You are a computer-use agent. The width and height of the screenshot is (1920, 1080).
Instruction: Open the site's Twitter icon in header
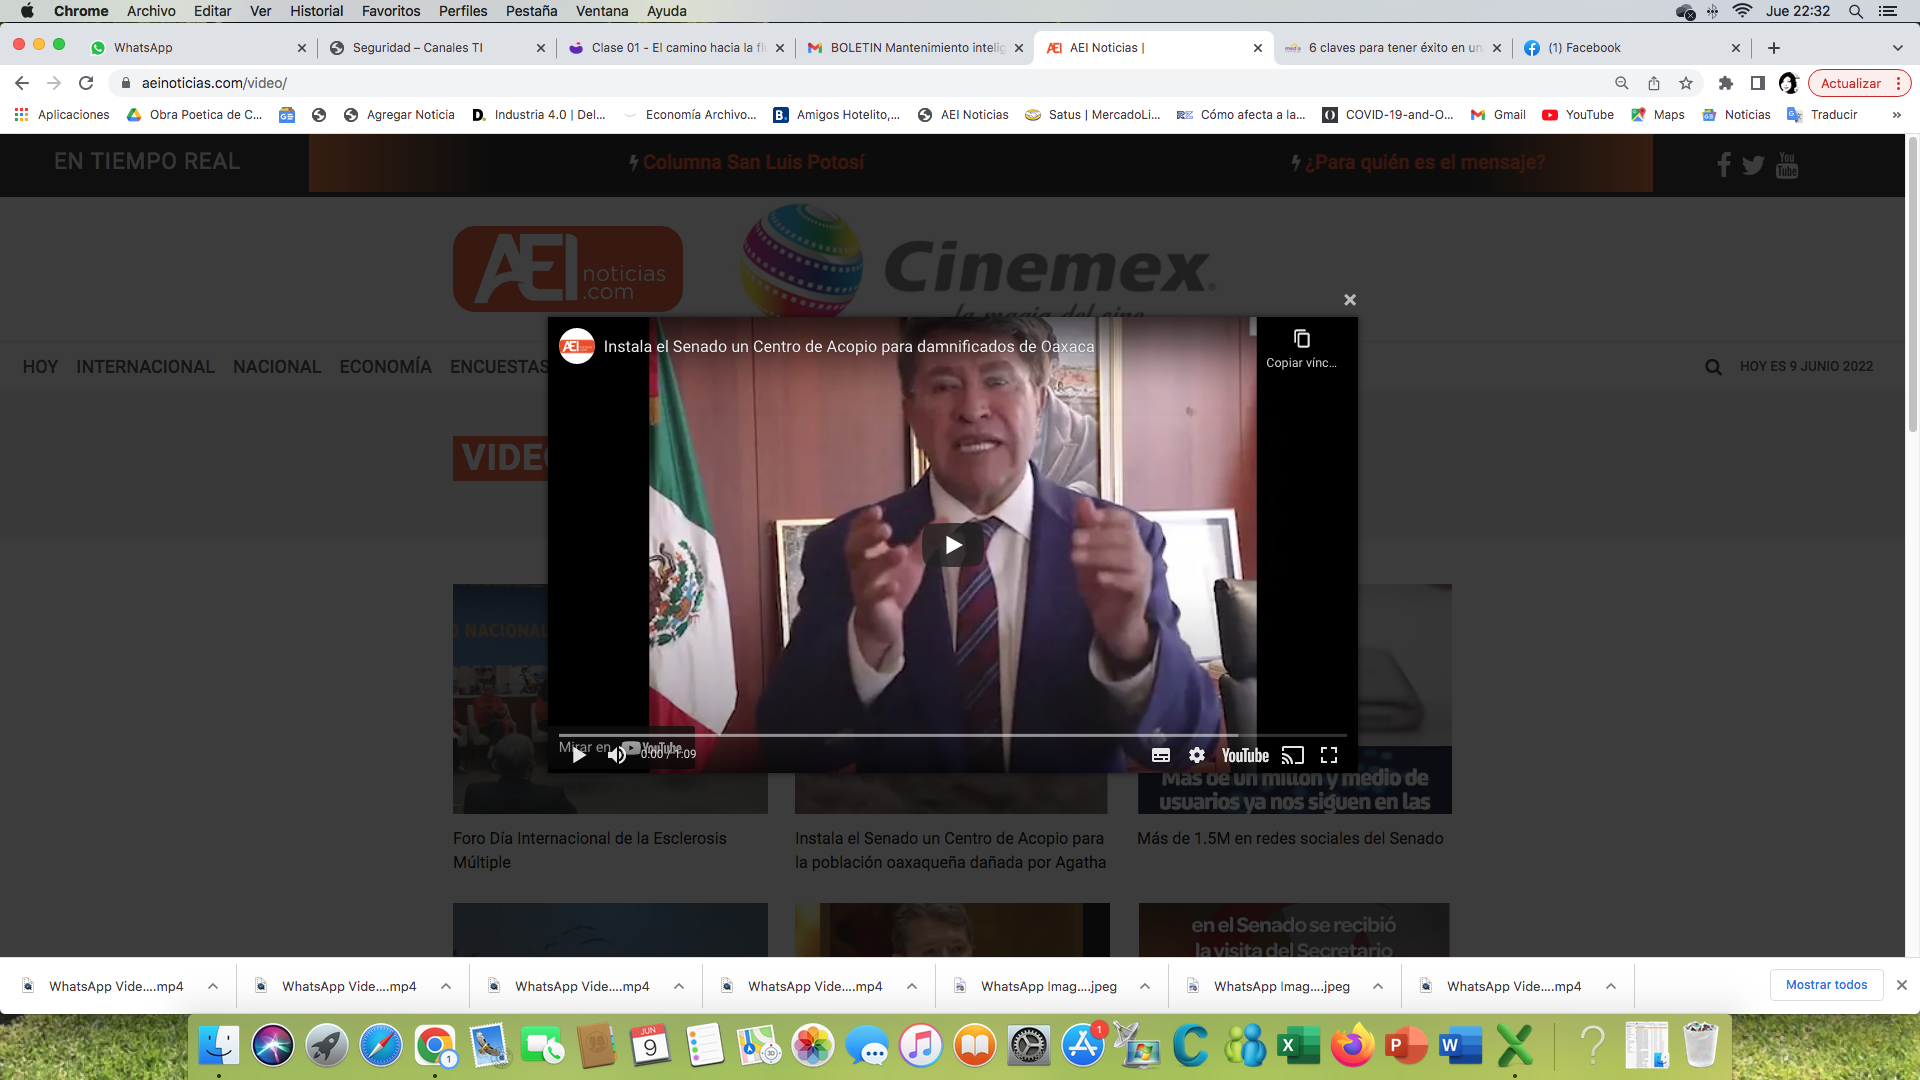pos(1753,165)
